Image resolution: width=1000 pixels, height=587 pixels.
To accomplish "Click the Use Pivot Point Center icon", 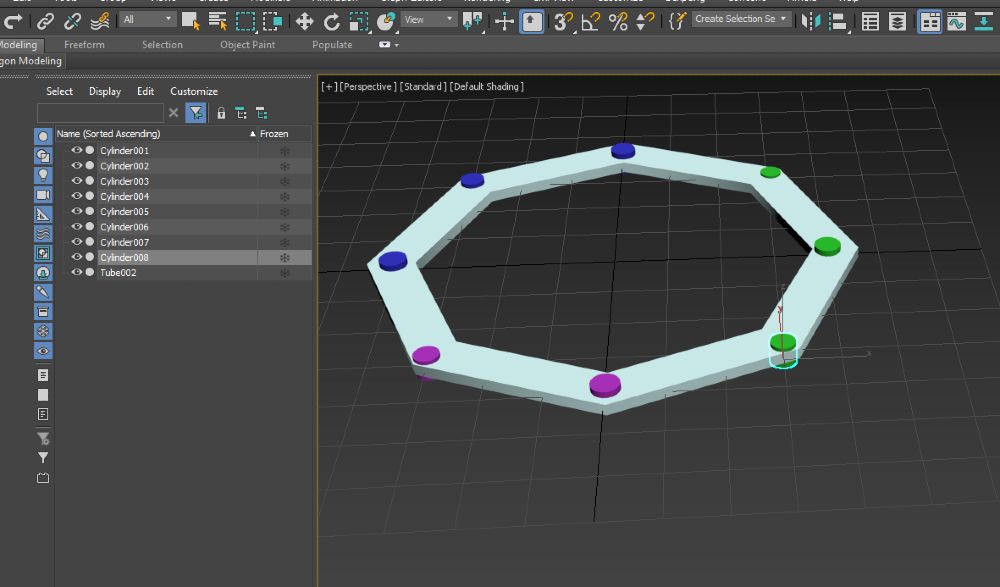I will (x=473, y=22).
